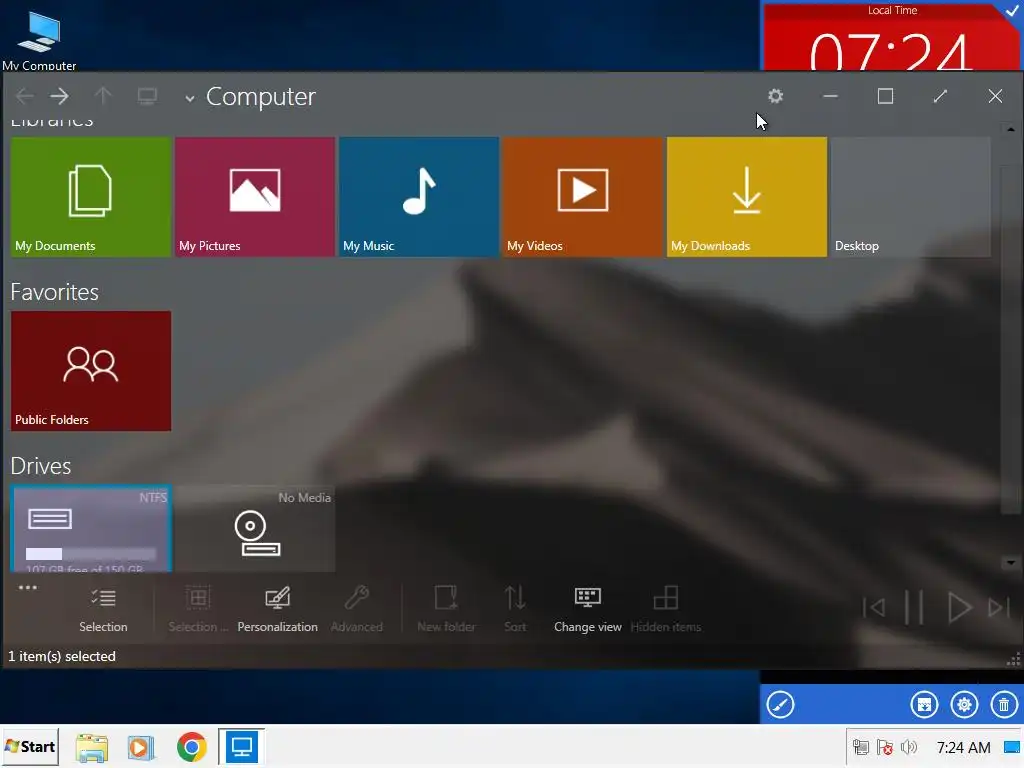Click the 7:24 AM taskbar clock
This screenshot has width=1024, height=768.
pyautogui.click(x=963, y=748)
